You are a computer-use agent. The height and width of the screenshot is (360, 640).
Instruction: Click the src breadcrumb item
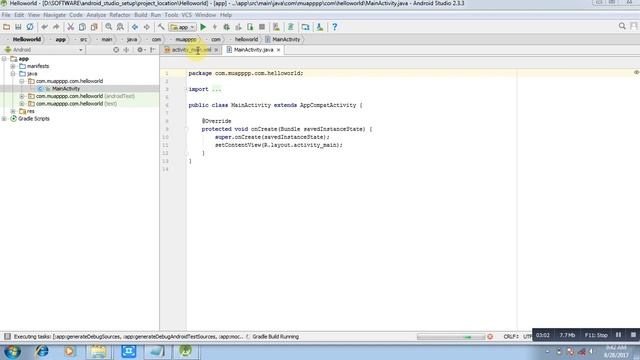pos(83,40)
